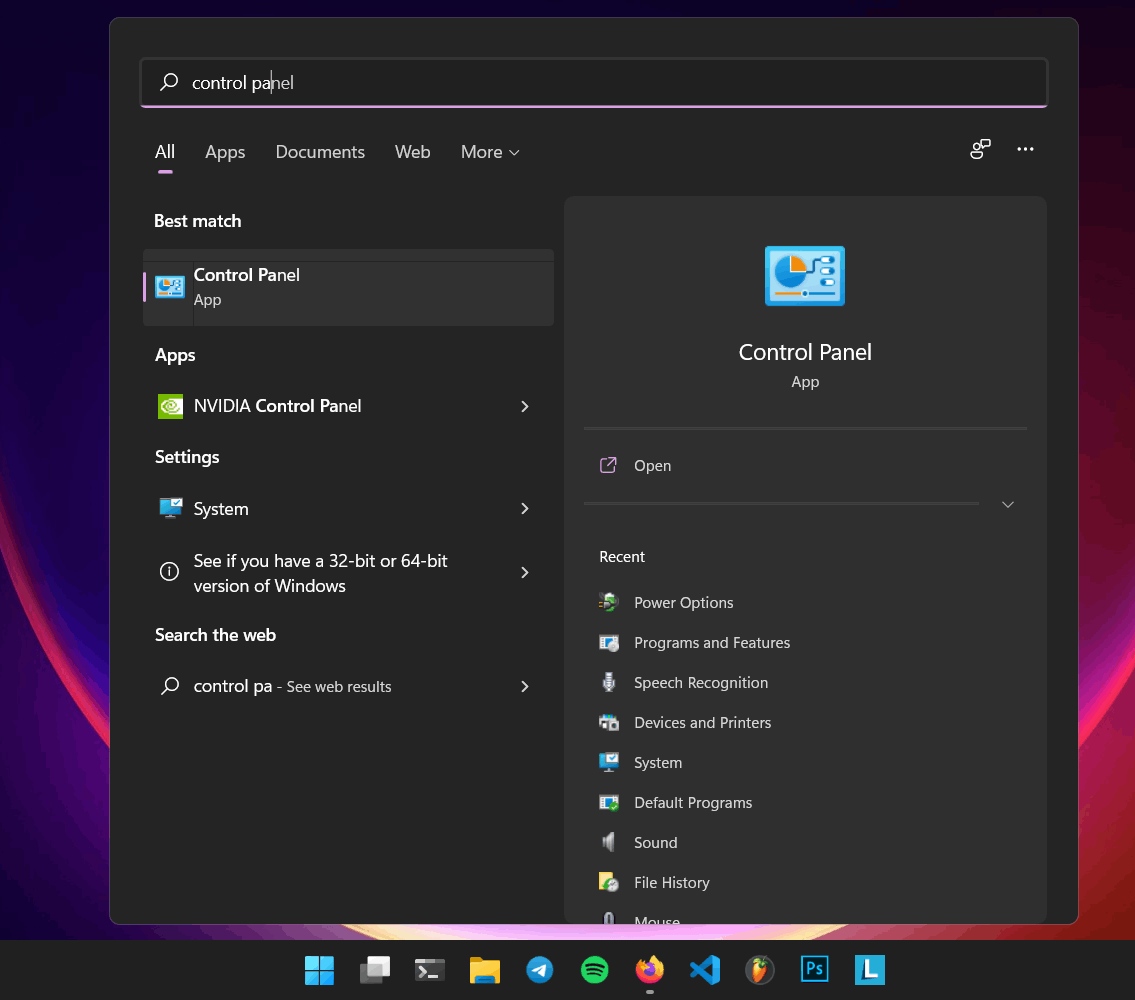The width and height of the screenshot is (1135, 1000).
Task: Click the Speech Recognition microphone icon
Action: tap(609, 682)
